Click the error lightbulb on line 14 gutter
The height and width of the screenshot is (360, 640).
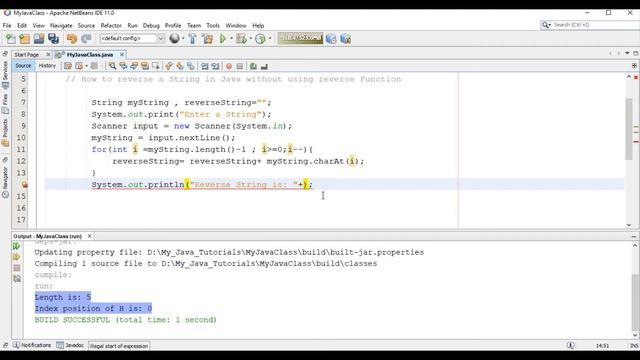(x=24, y=185)
